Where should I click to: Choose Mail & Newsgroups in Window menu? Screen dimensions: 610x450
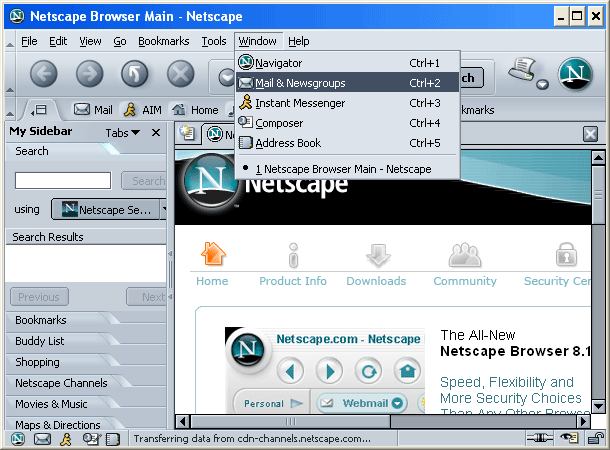347,82
